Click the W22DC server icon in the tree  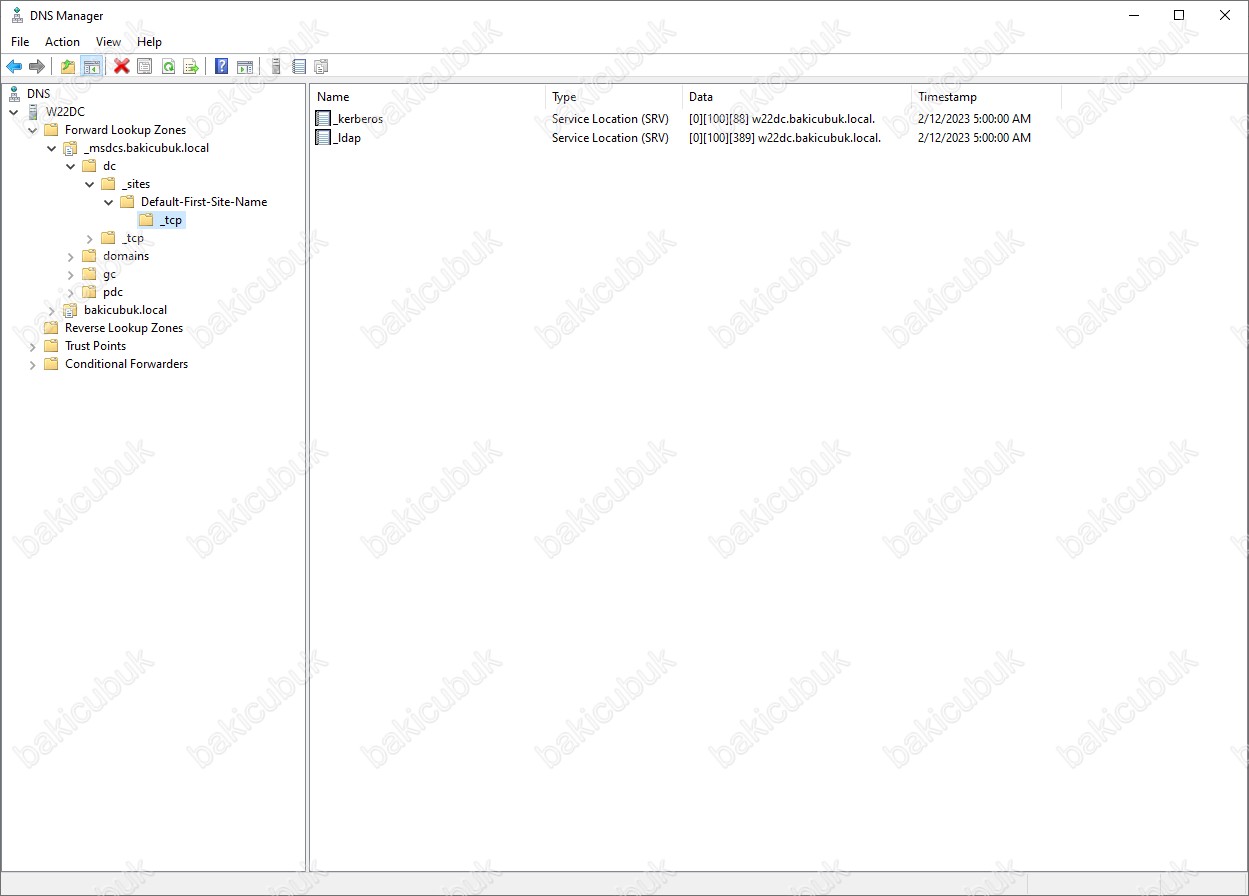click(x=34, y=112)
